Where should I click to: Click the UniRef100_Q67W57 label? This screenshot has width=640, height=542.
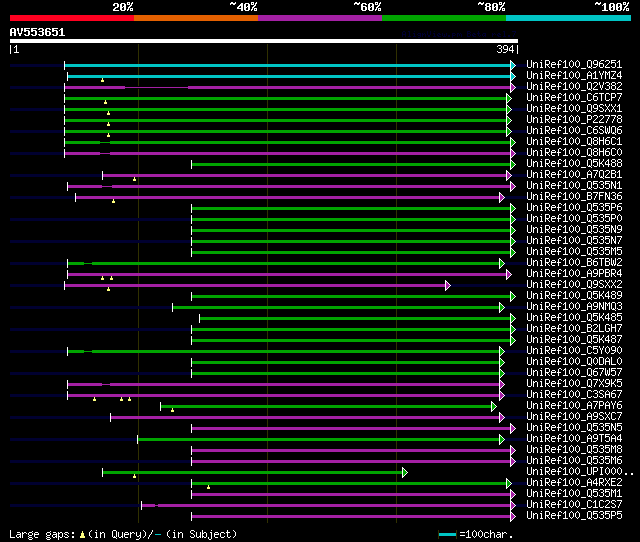click(574, 373)
